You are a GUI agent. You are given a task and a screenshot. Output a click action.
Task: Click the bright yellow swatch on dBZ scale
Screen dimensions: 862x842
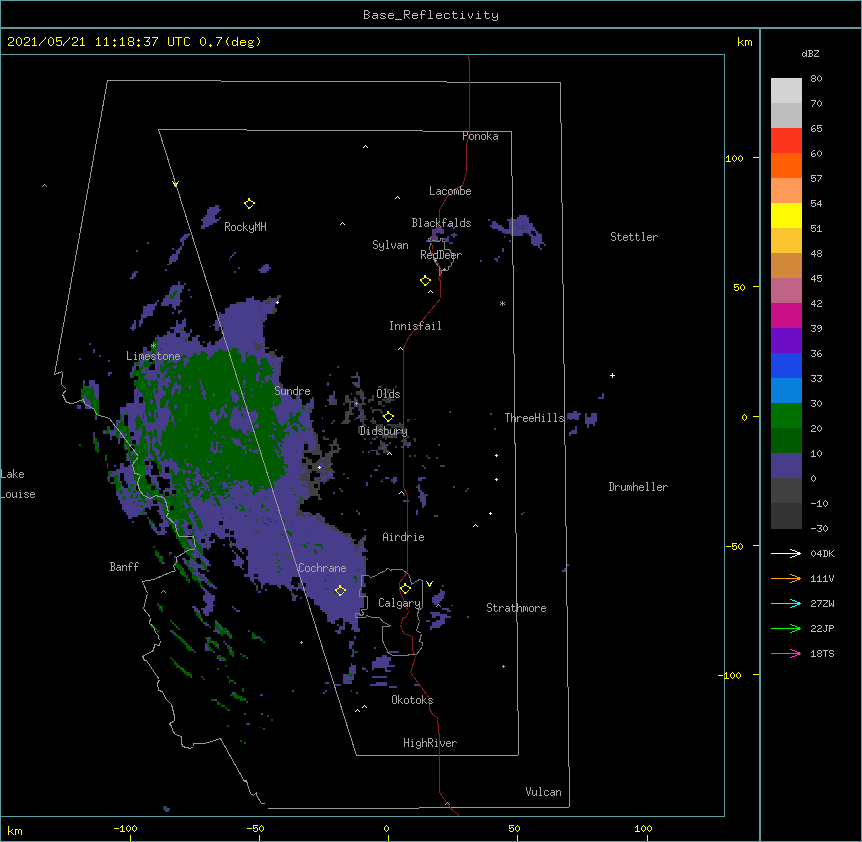pyautogui.click(x=786, y=215)
